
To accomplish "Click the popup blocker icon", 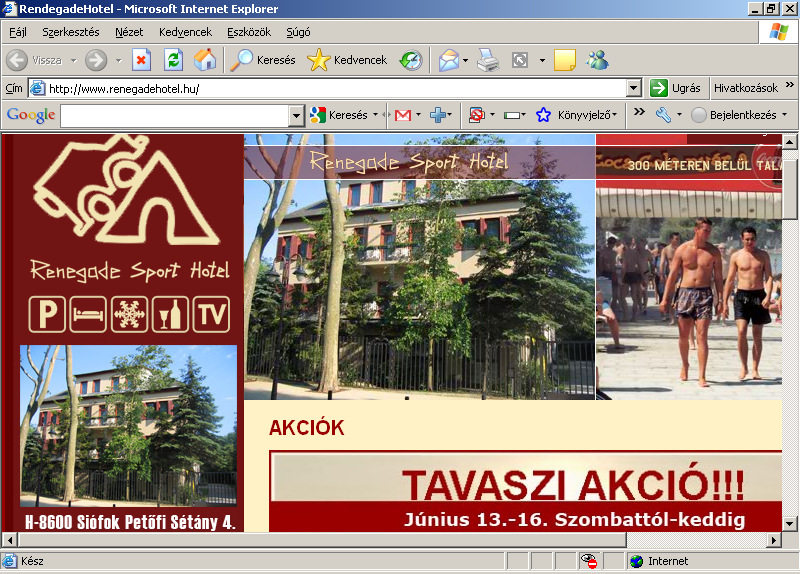I will 477,115.
